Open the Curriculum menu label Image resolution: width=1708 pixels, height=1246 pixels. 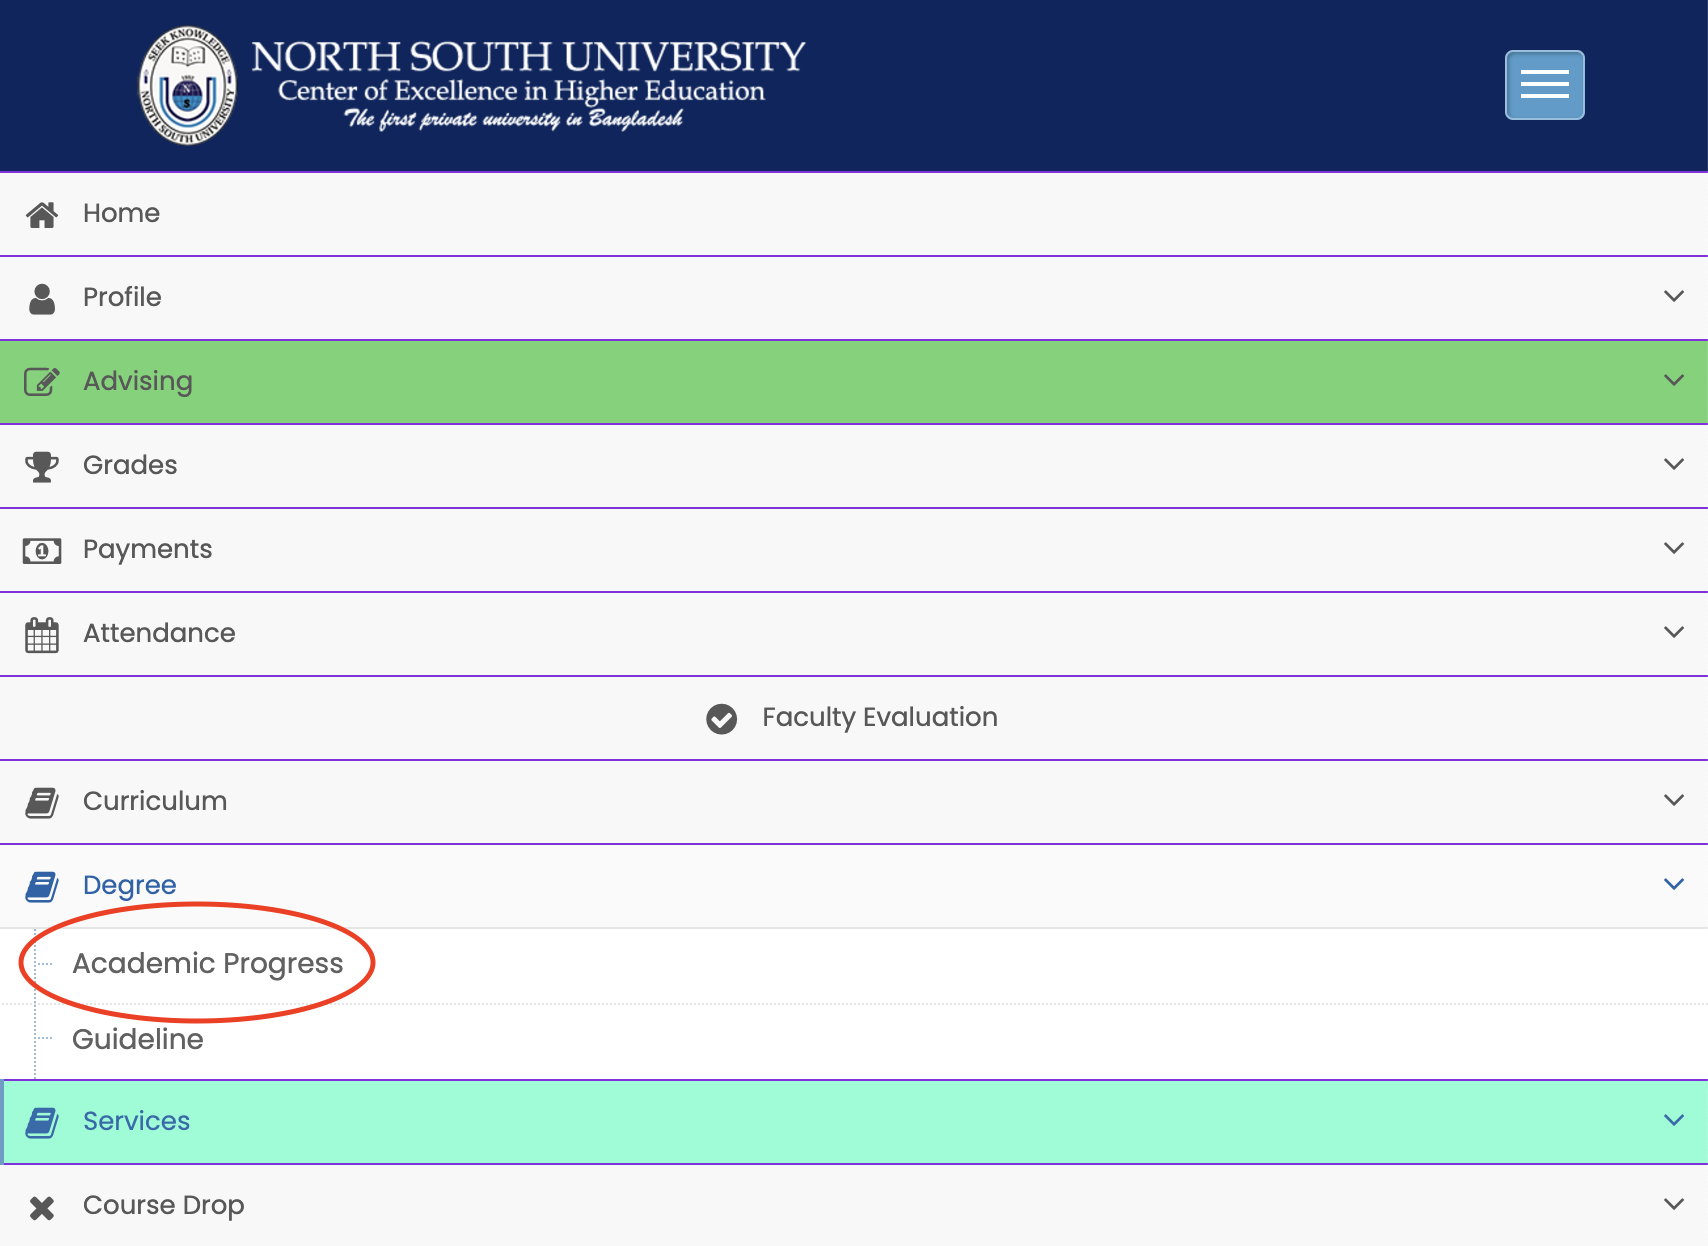click(155, 801)
